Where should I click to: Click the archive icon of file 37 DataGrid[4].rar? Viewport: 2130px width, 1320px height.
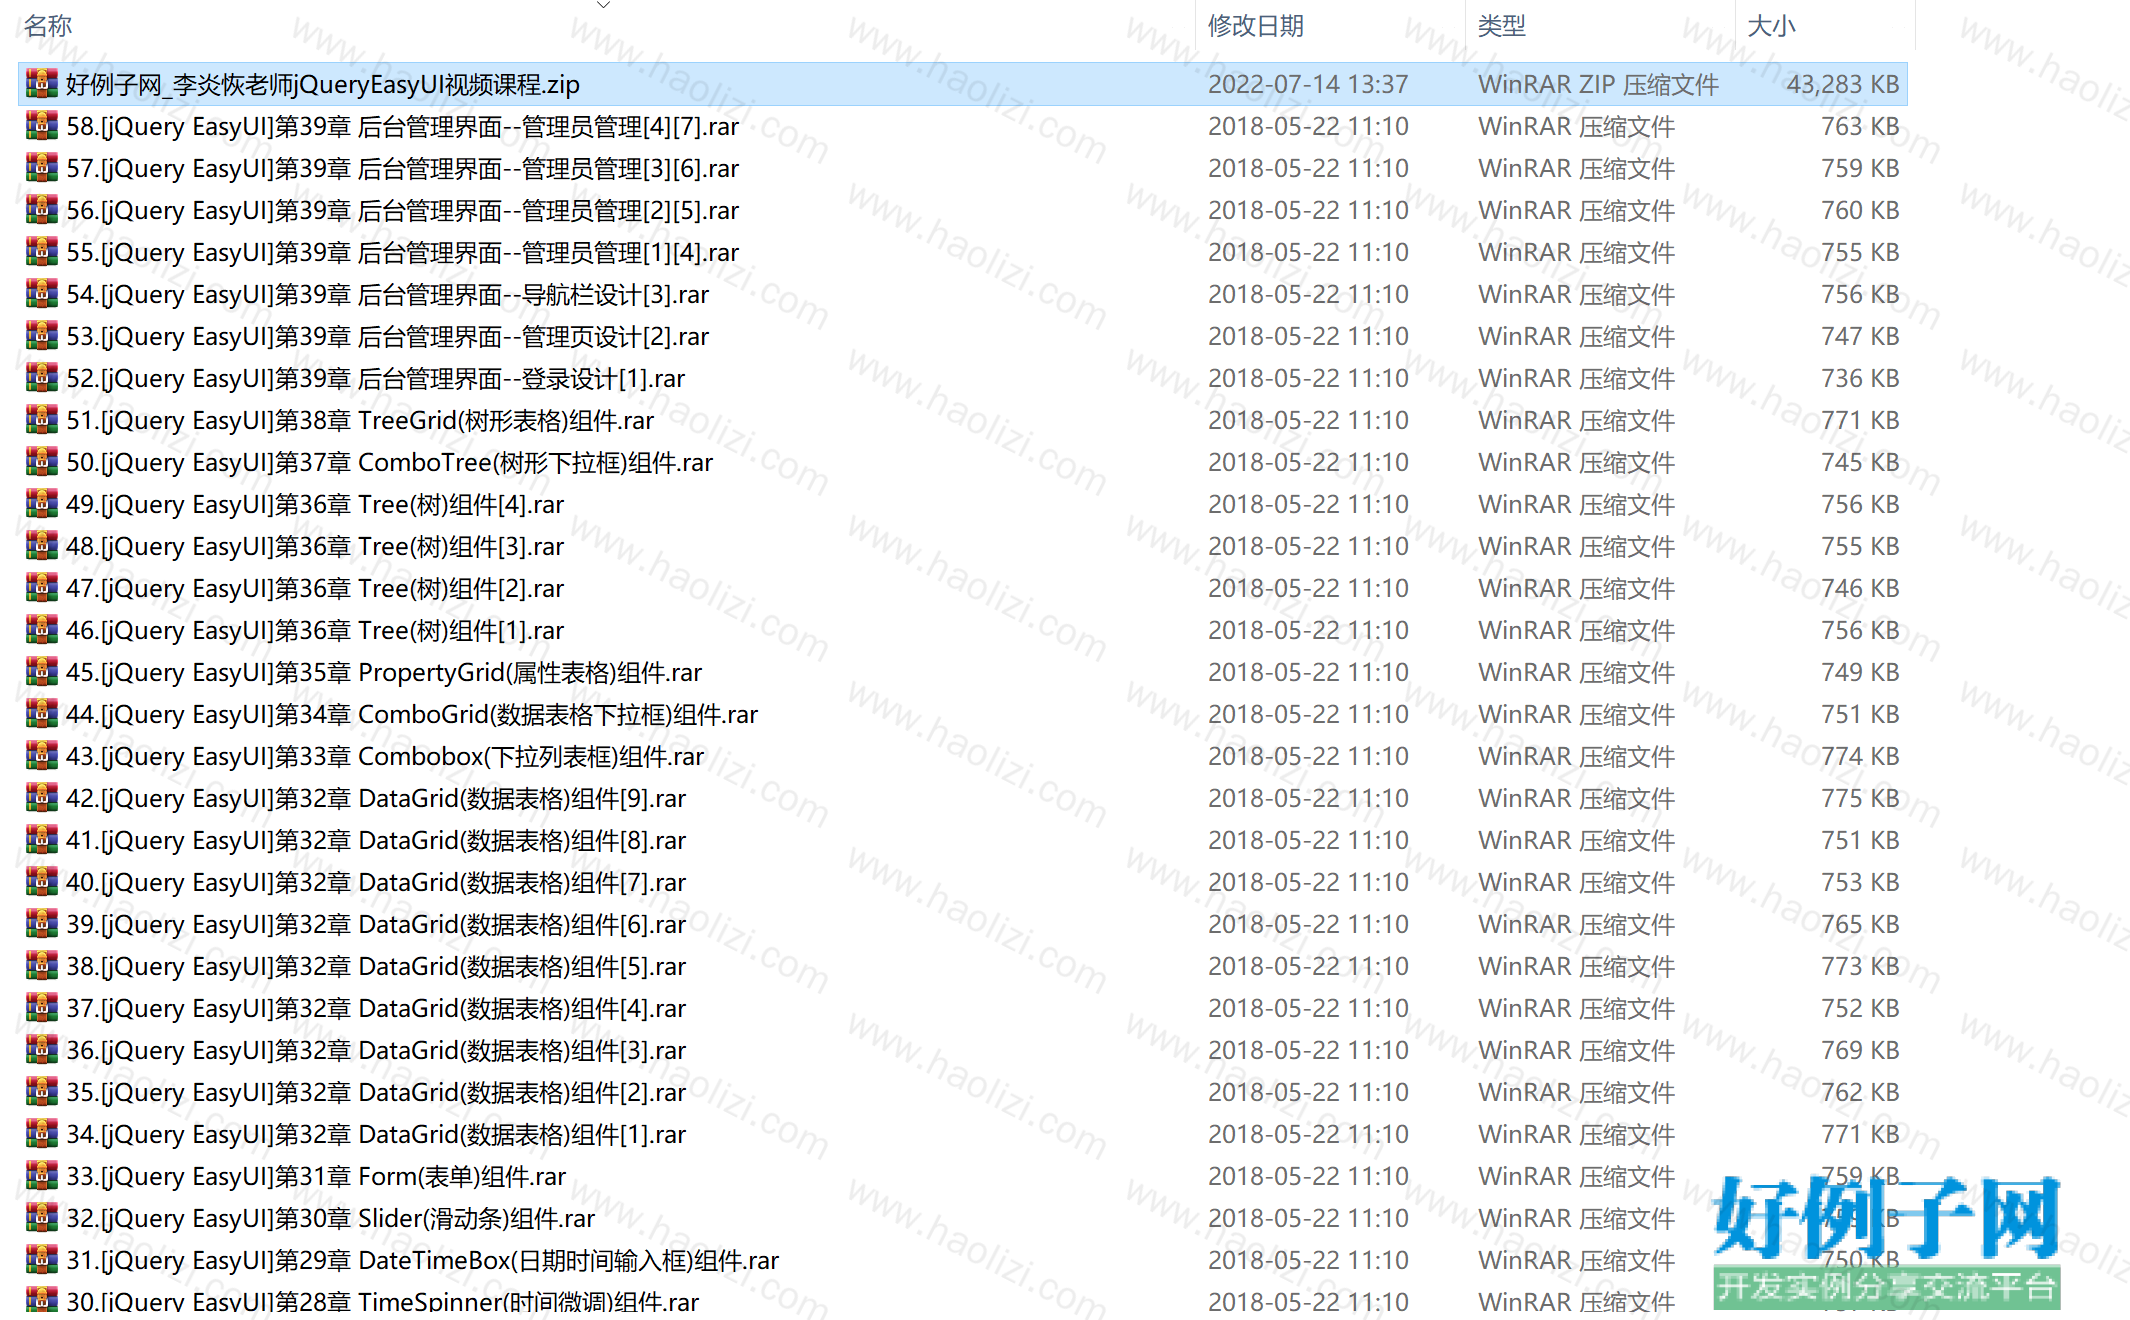pyautogui.click(x=41, y=1008)
